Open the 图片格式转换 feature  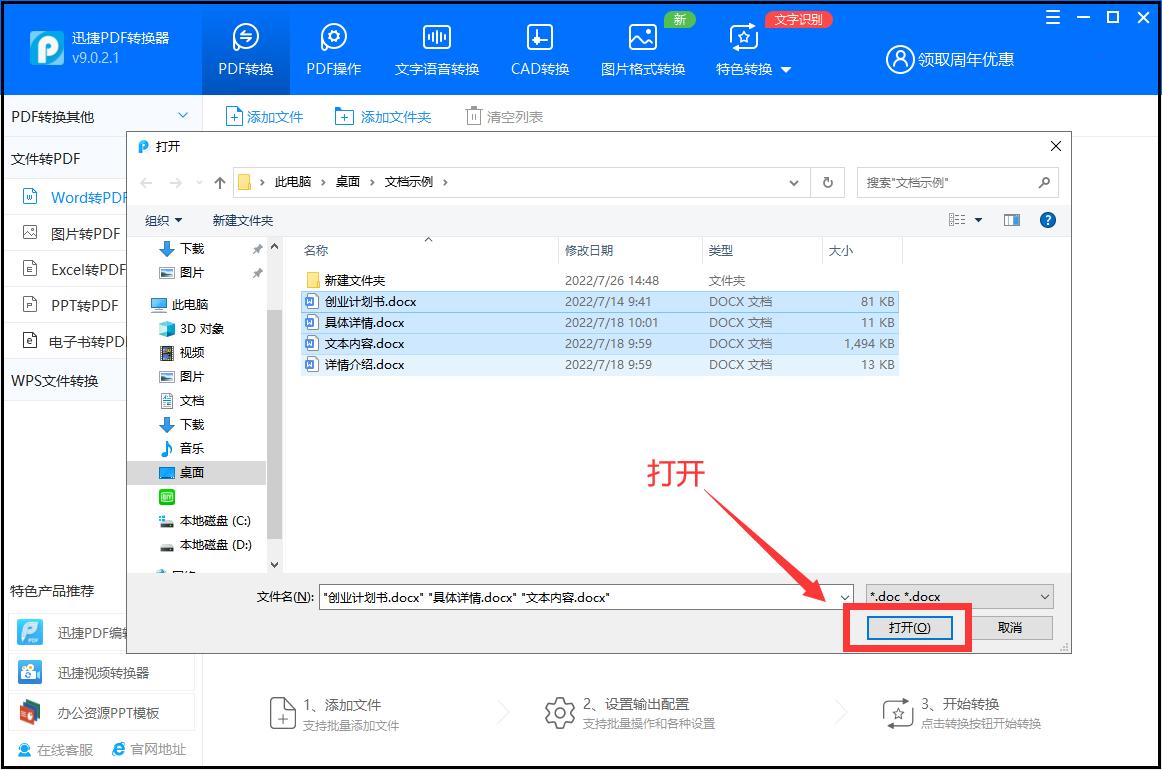click(x=642, y=47)
